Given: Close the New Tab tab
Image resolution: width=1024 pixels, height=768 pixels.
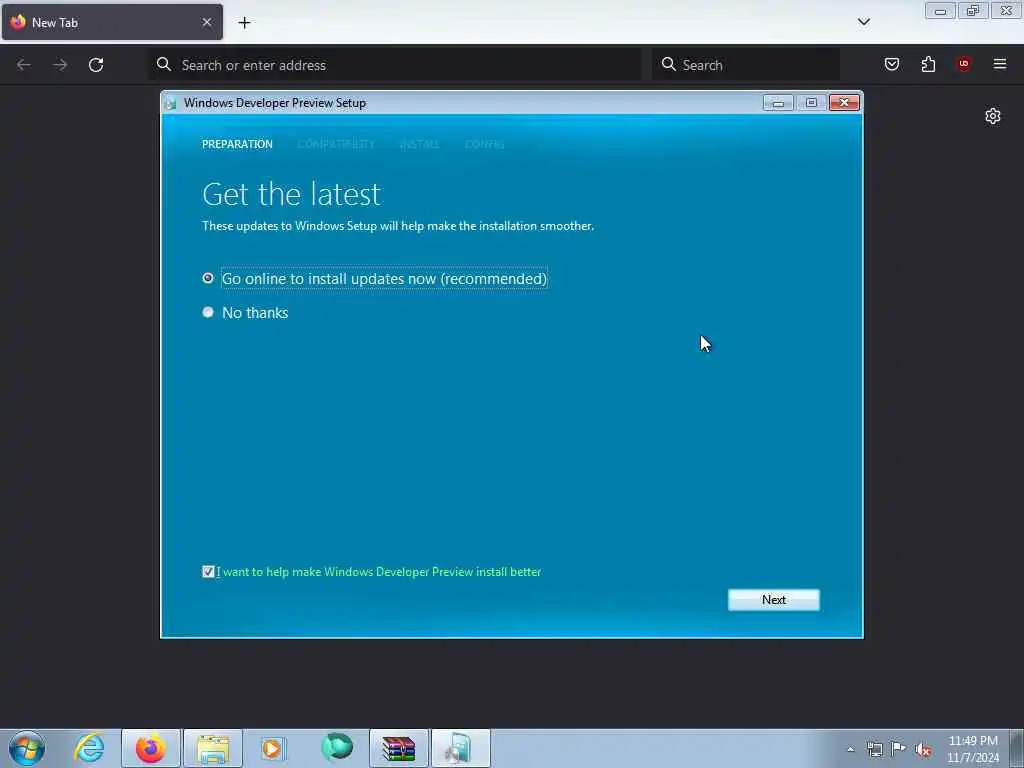Looking at the screenshot, I should pos(207,22).
